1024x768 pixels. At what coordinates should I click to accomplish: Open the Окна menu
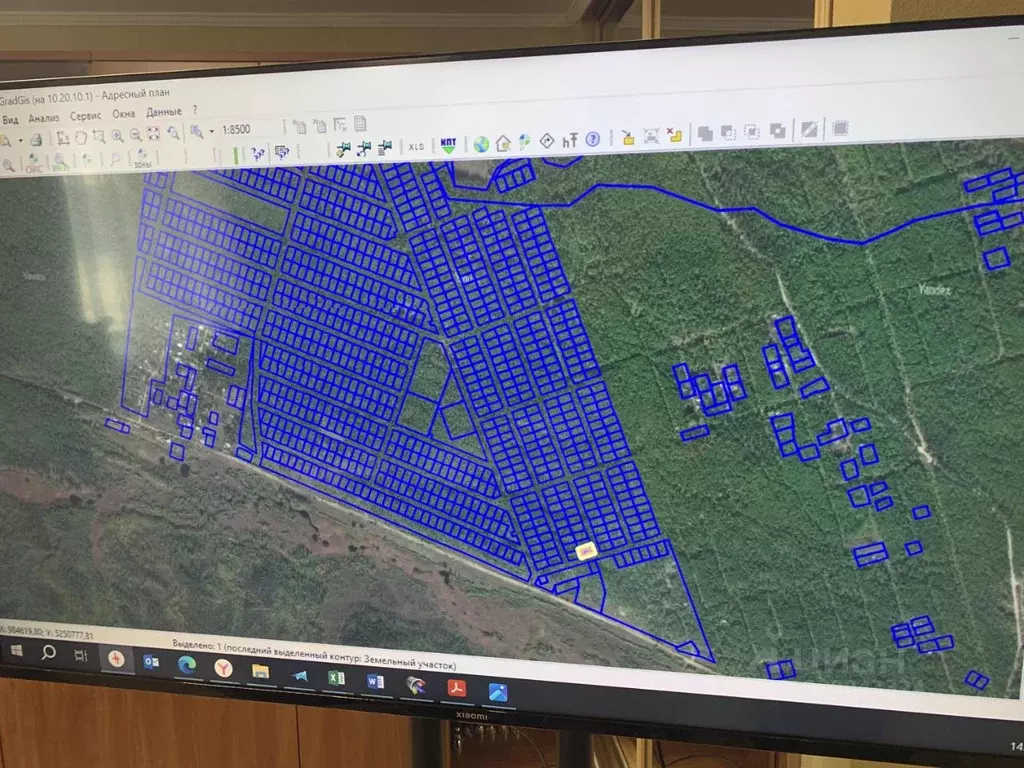123,114
